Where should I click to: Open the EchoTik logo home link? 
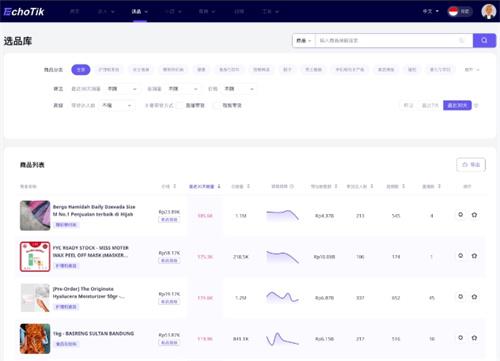click(x=24, y=12)
